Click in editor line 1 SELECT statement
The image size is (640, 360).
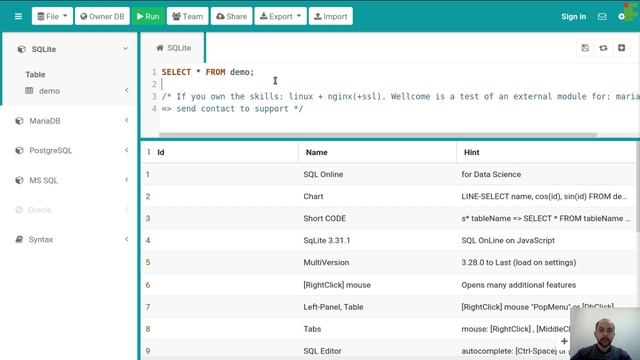(208, 72)
